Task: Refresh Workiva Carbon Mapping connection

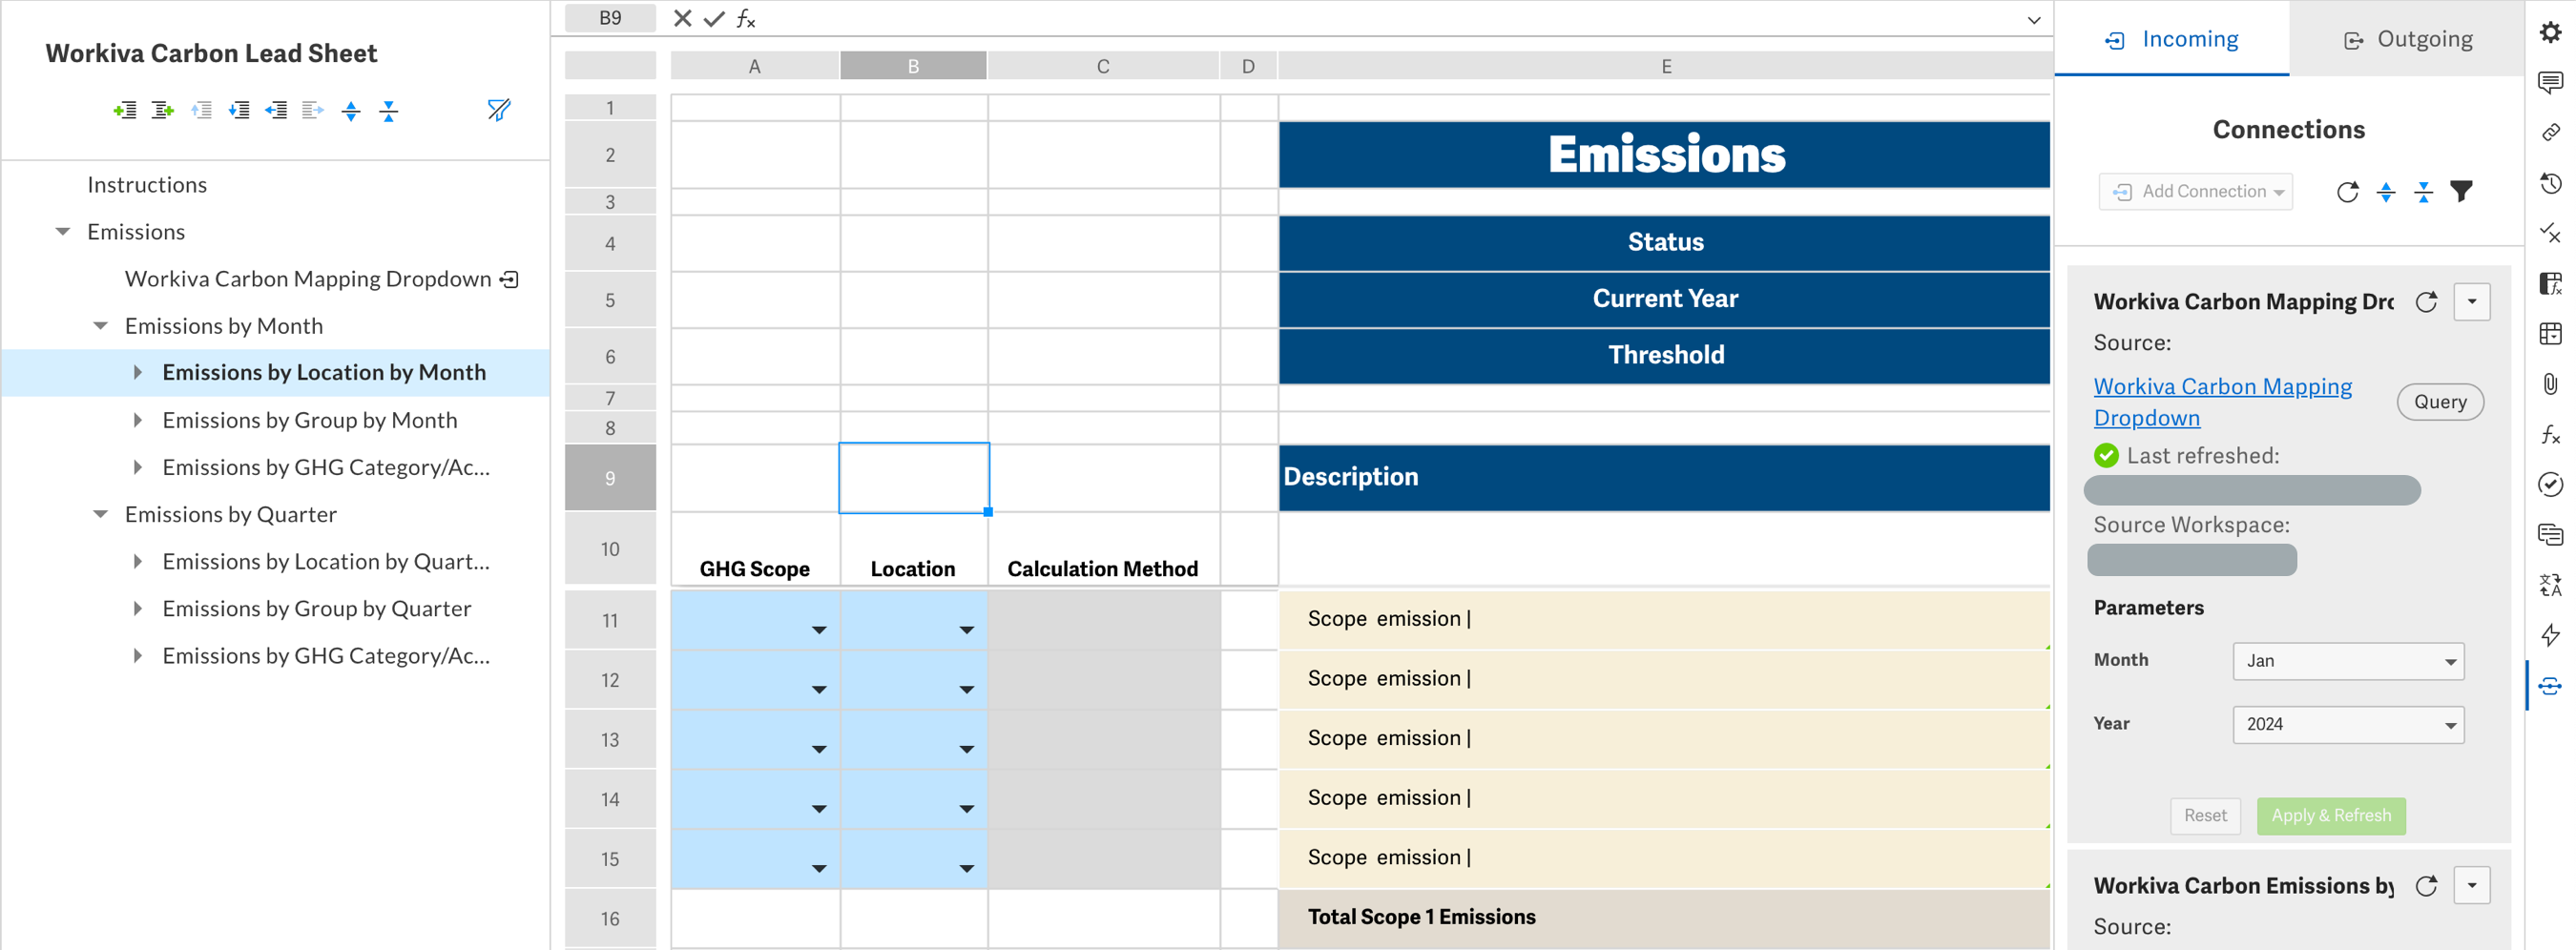Action: pos(2427,302)
